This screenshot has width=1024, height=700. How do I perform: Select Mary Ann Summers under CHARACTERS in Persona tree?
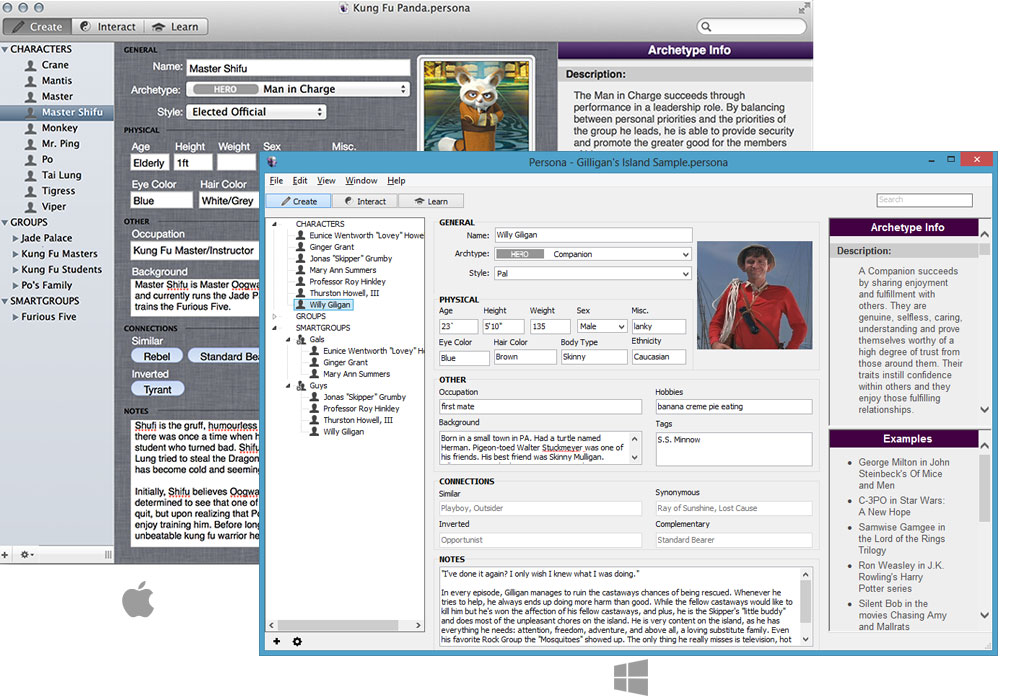coord(342,270)
